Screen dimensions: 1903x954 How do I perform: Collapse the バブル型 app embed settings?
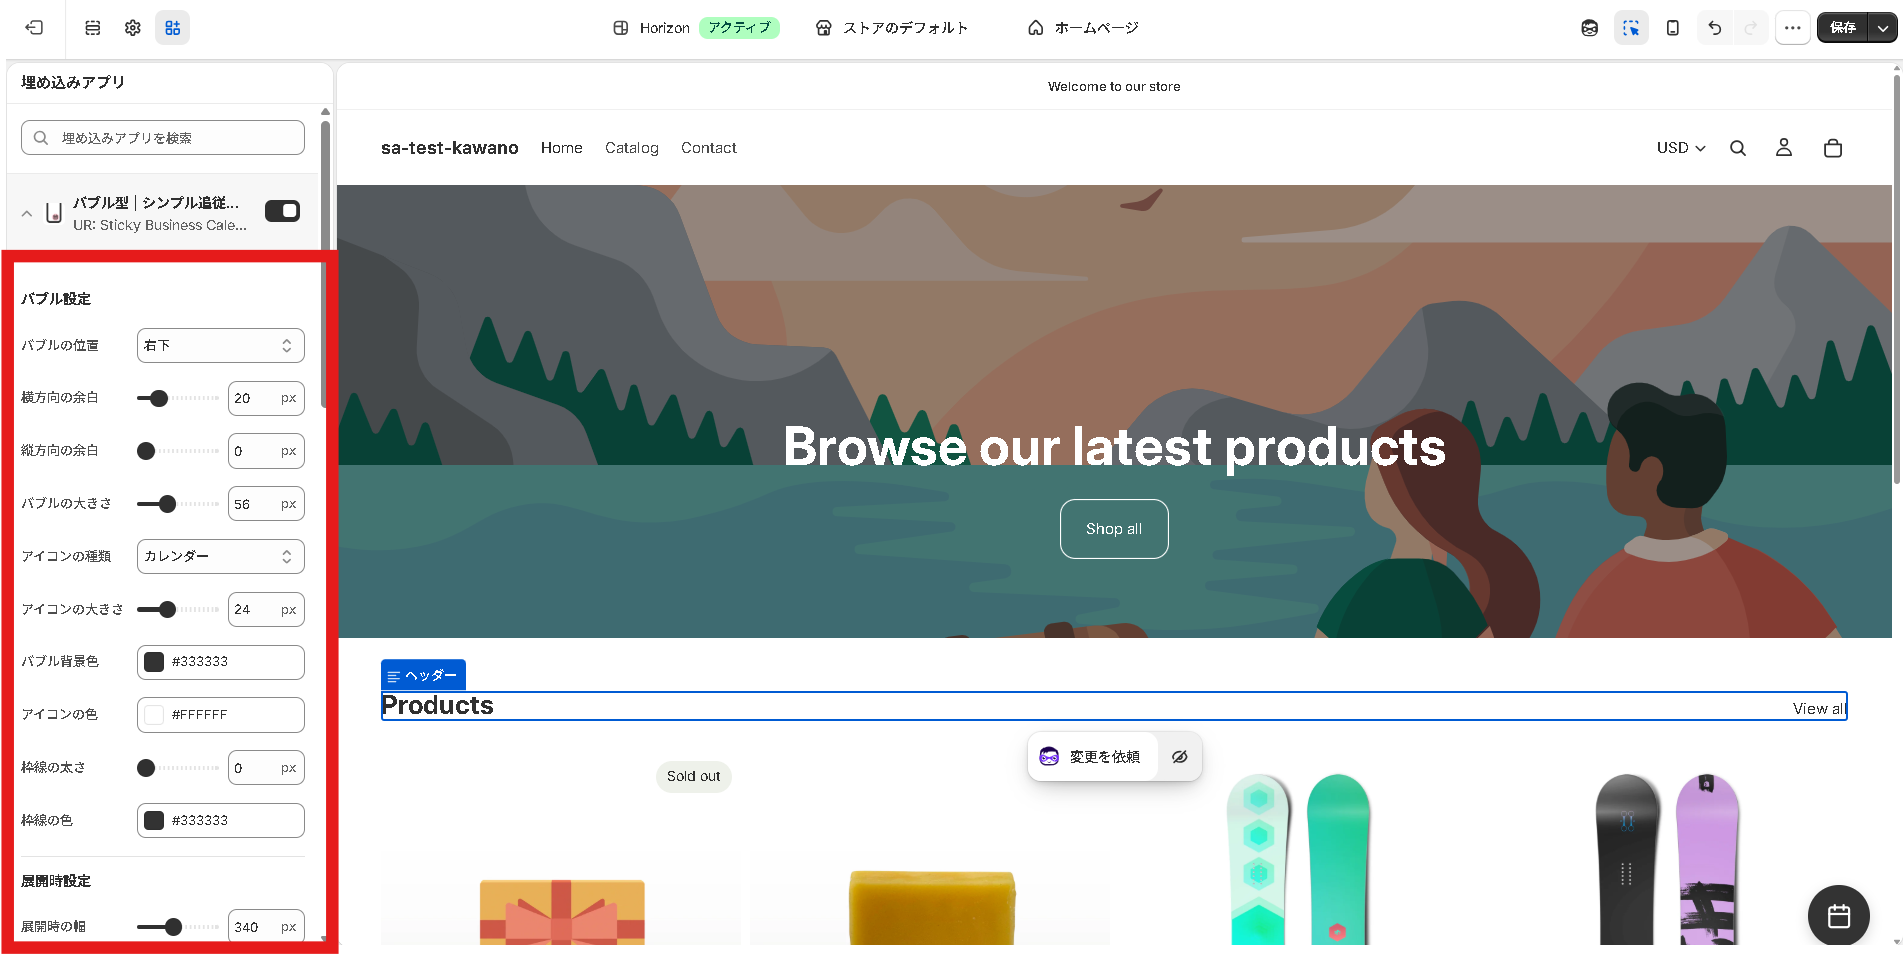pyautogui.click(x=27, y=213)
